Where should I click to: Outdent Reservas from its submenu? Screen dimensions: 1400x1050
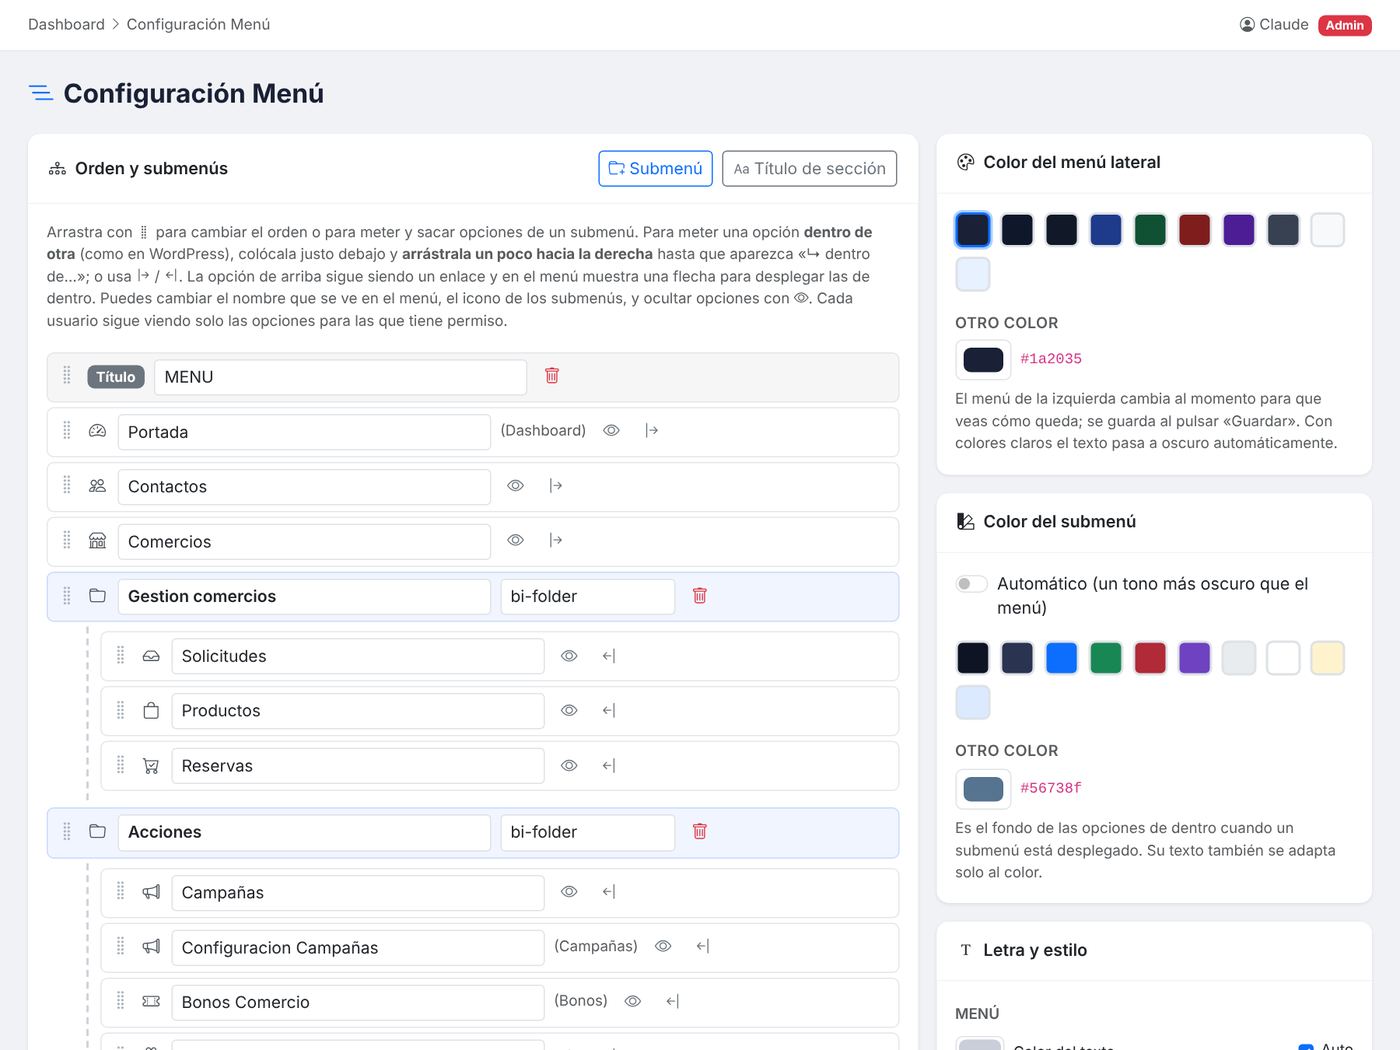(x=609, y=766)
